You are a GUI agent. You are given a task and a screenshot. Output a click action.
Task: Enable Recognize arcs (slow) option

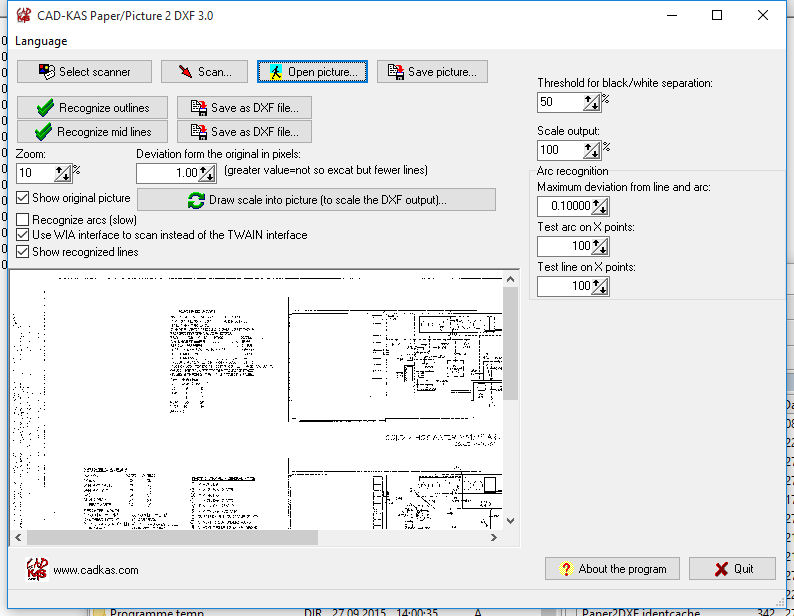coord(23,219)
